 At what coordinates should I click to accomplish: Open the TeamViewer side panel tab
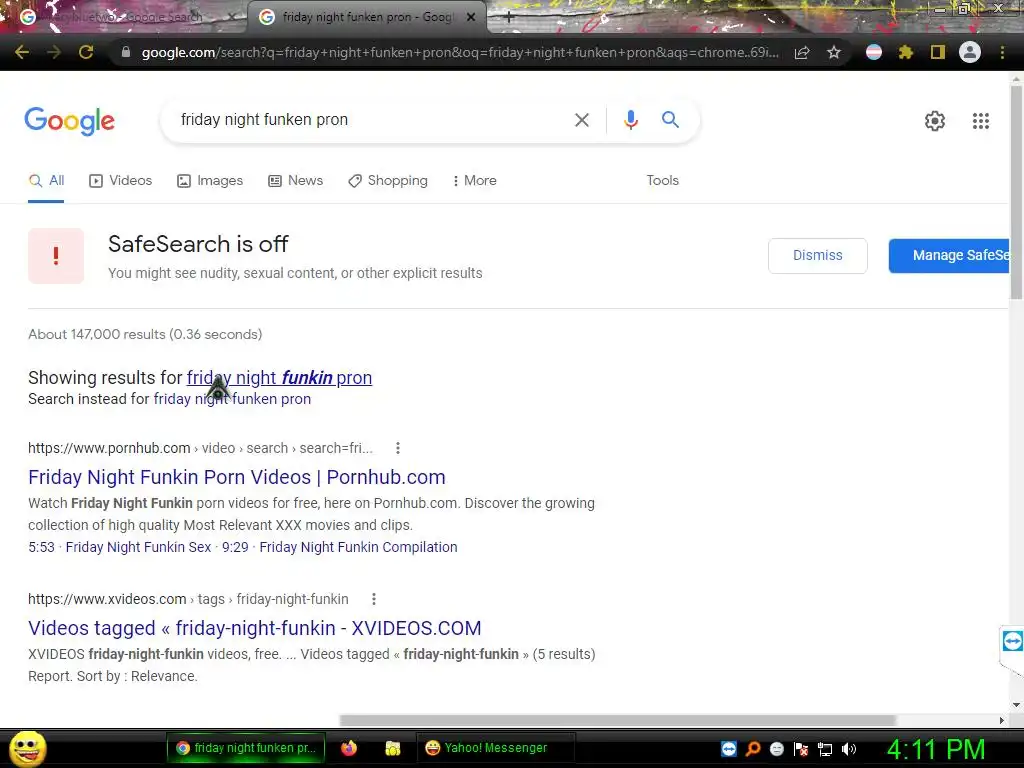click(x=1012, y=641)
